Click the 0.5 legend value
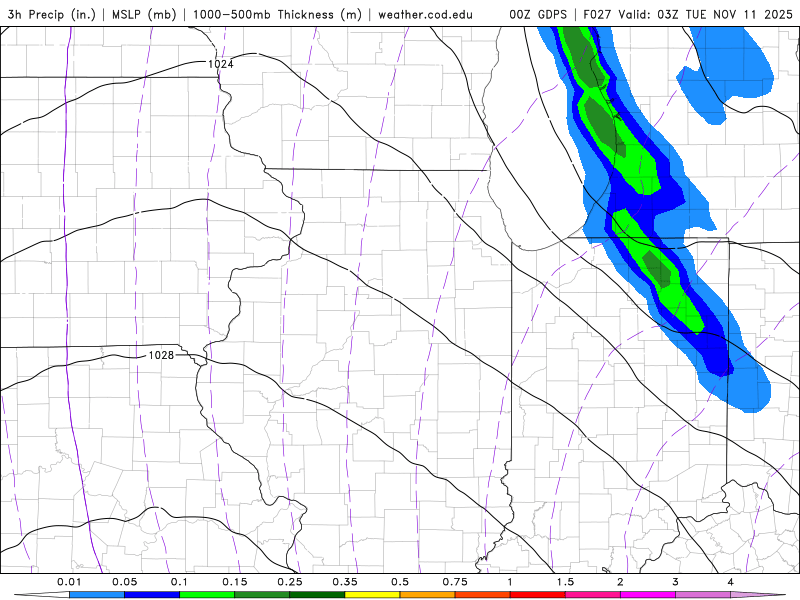Image resolution: width=800 pixels, height=600 pixels. (x=400, y=582)
